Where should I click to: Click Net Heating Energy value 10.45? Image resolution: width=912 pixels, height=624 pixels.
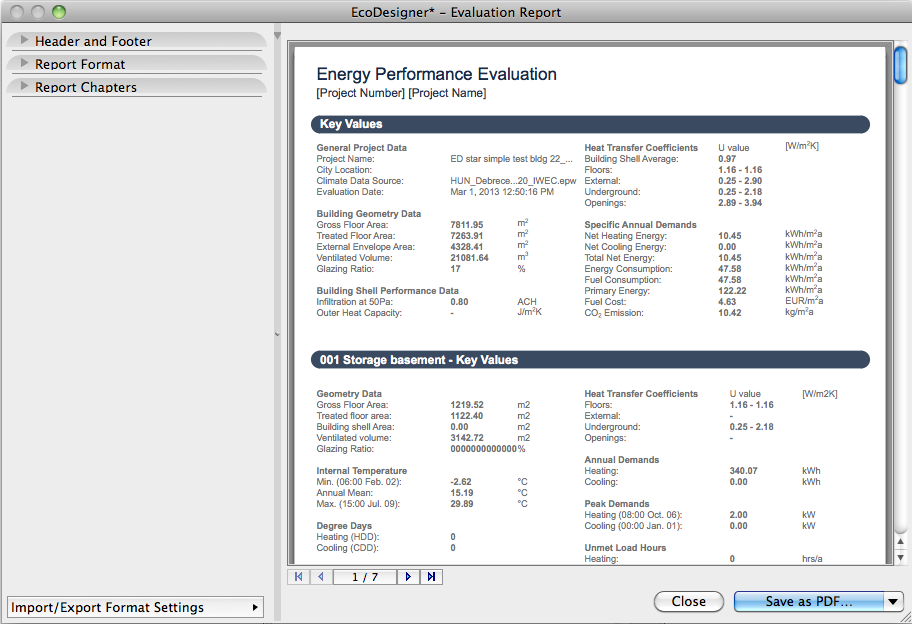click(x=730, y=236)
